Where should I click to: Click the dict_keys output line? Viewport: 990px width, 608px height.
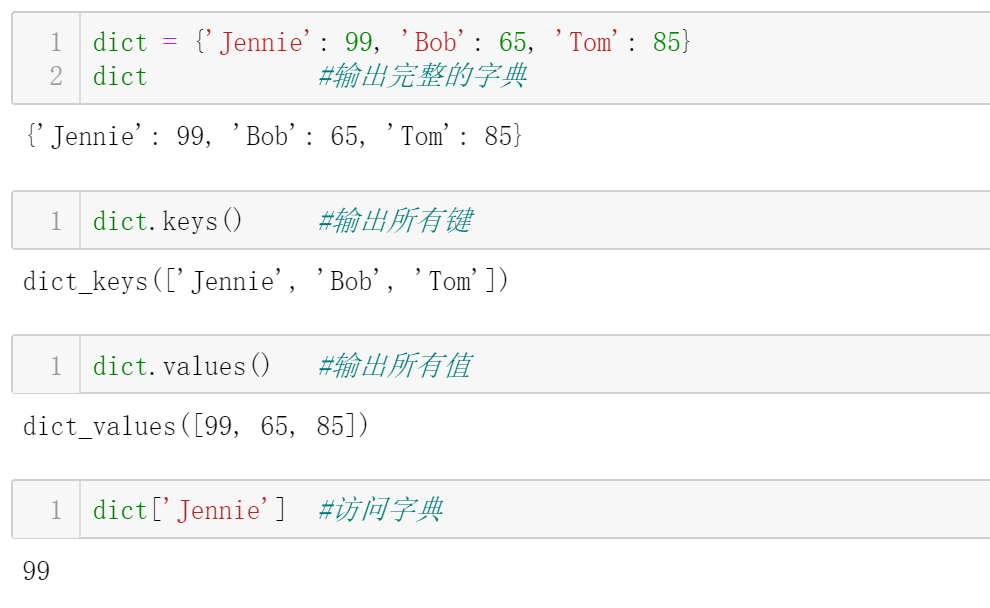coord(266,282)
